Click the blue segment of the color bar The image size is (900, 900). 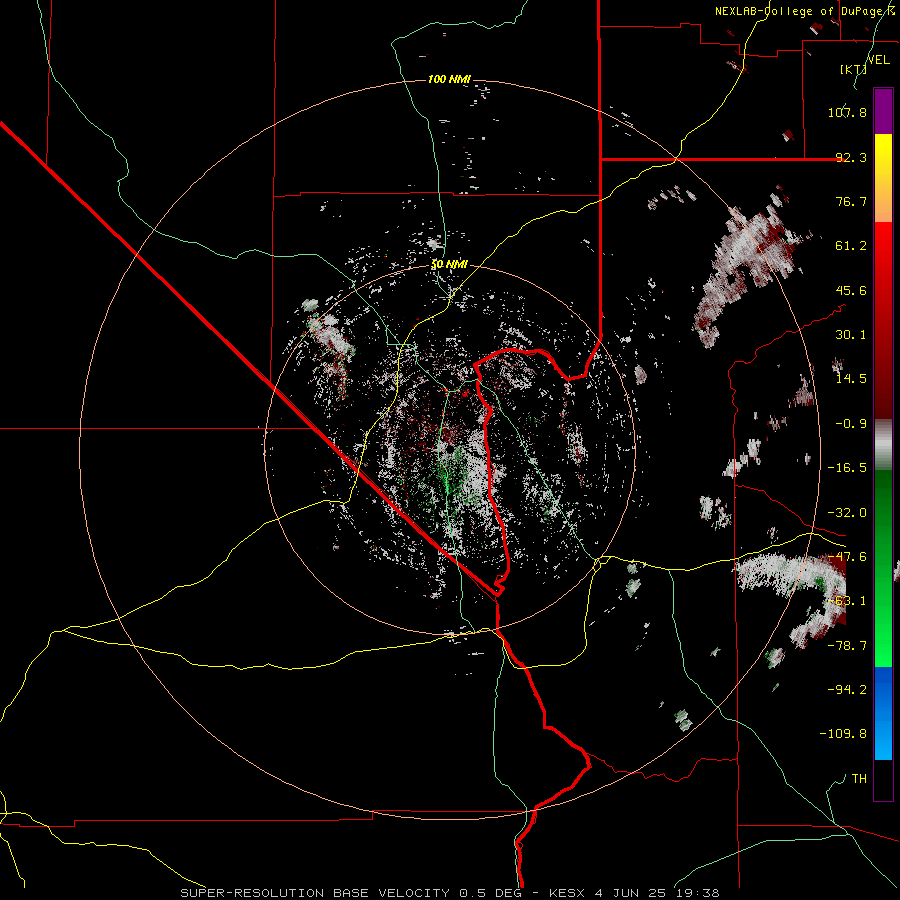pyautogui.click(x=883, y=713)
